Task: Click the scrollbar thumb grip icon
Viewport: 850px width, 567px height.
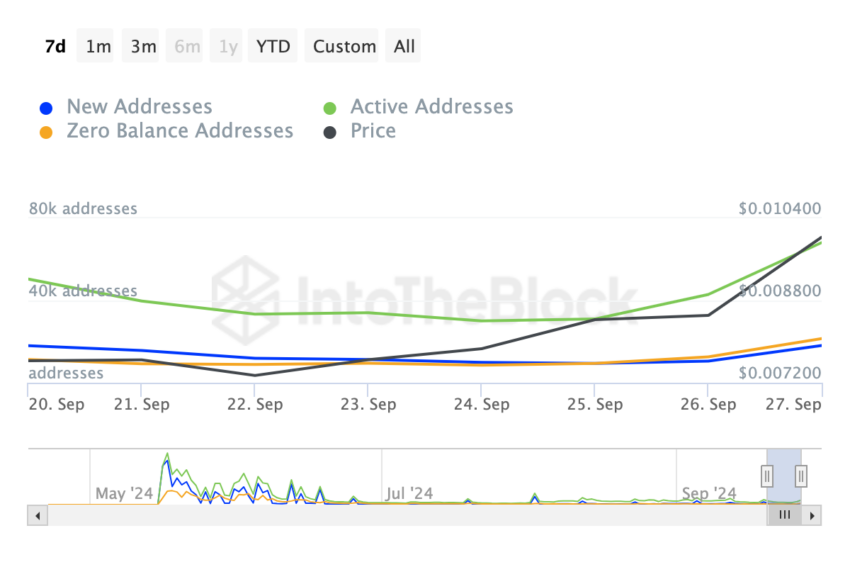Action: click(784, 515)
